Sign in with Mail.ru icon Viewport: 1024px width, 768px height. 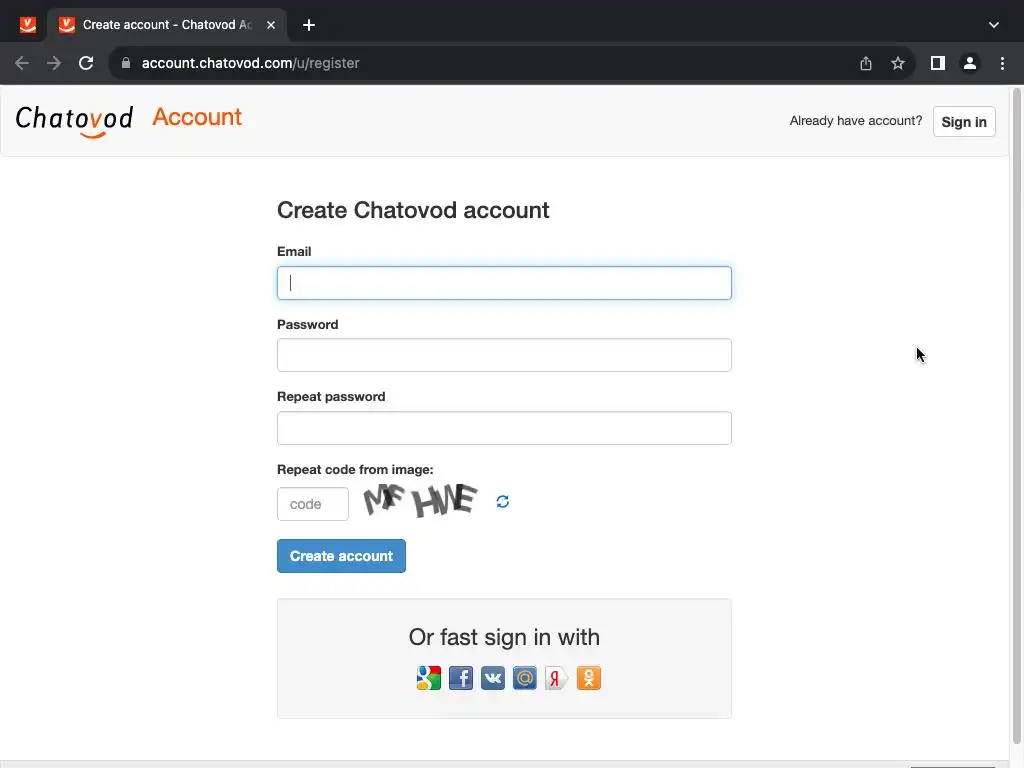(524, 679)
